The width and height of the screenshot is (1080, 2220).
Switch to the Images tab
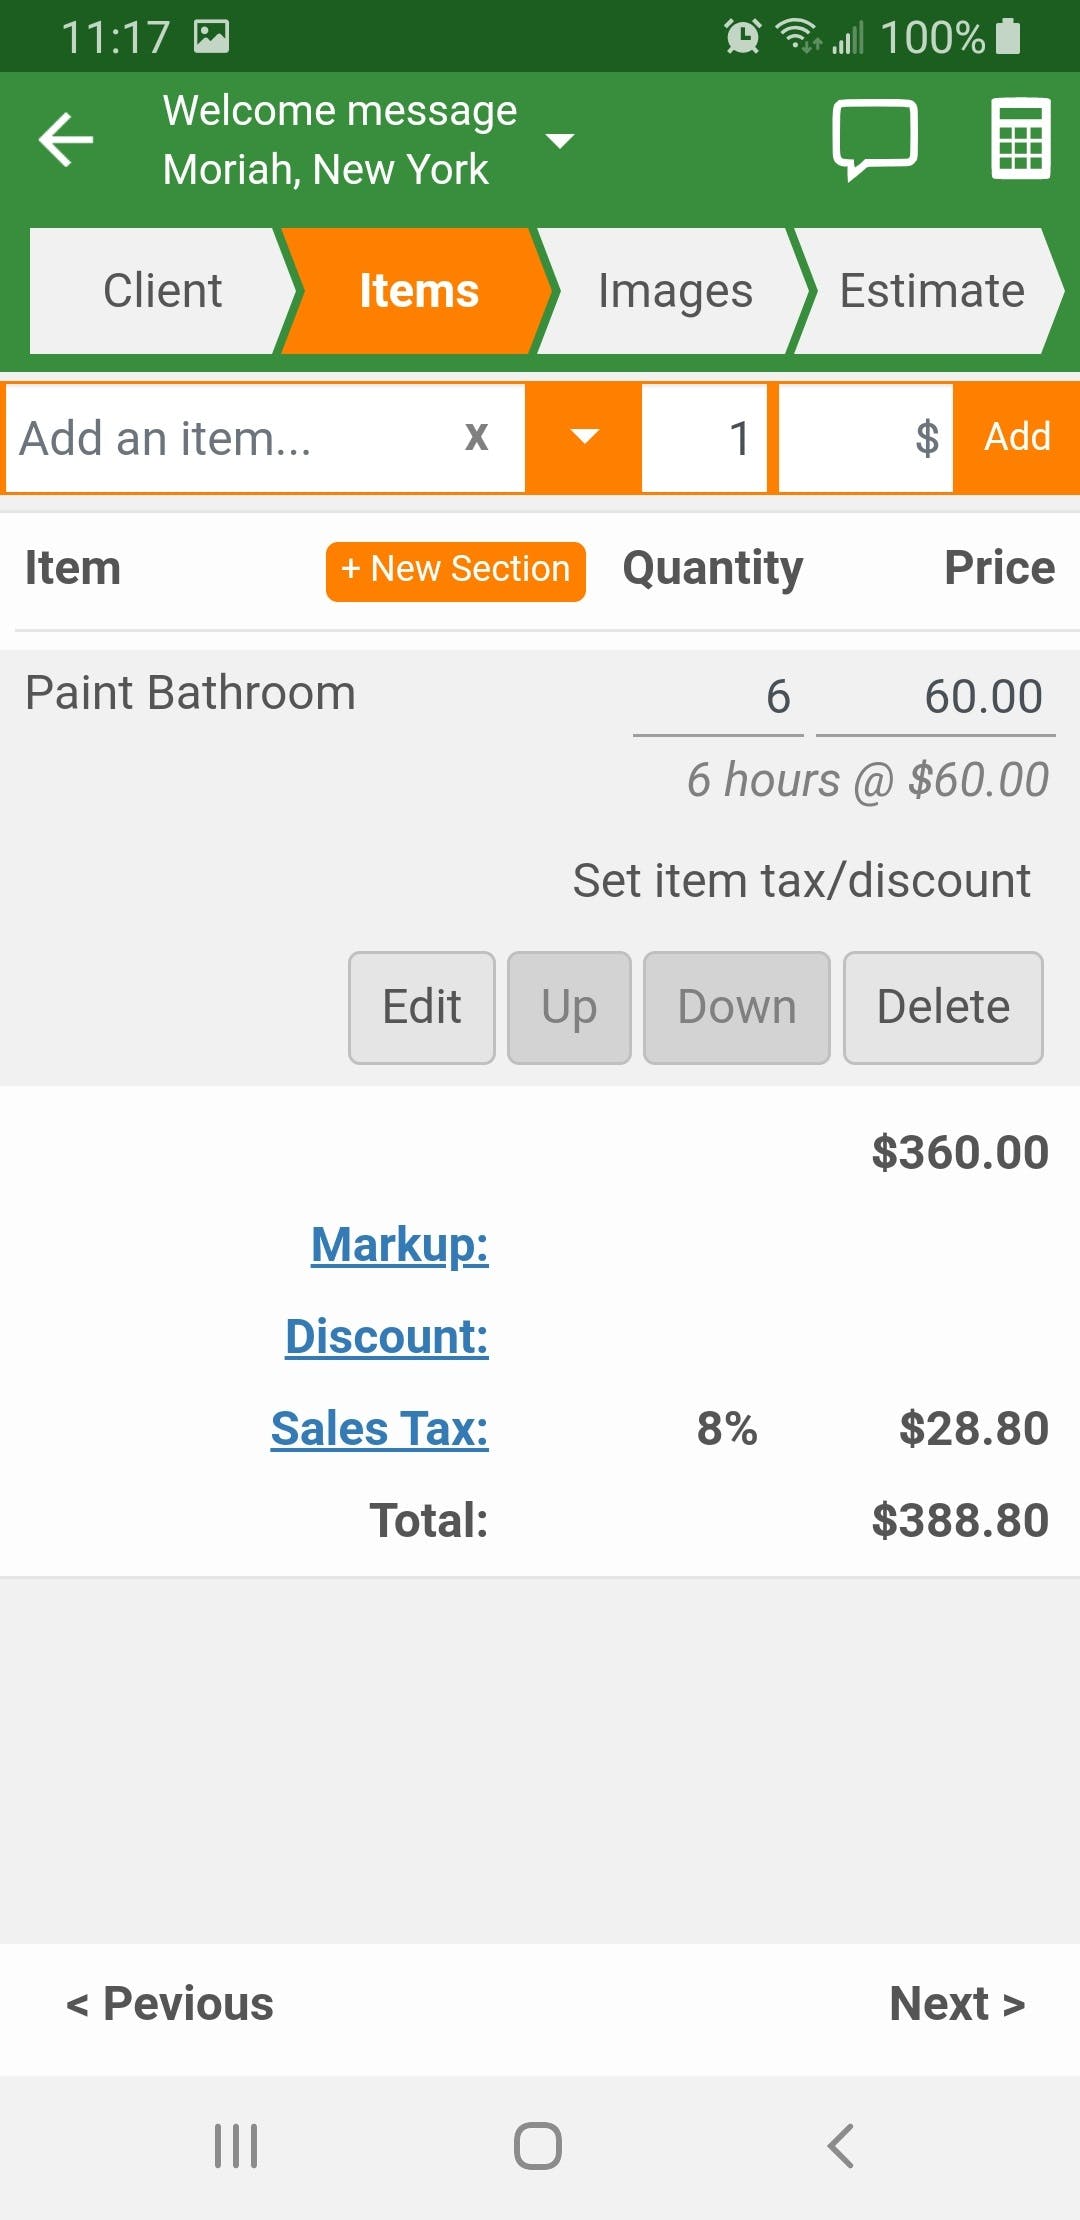pyautogui.click(x=675, y=291)
